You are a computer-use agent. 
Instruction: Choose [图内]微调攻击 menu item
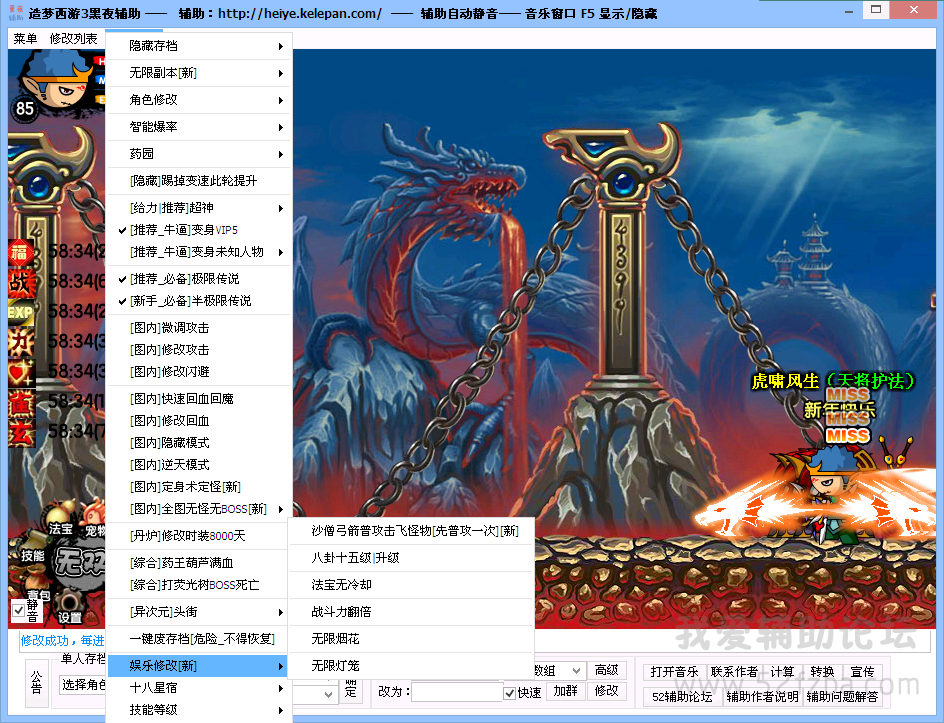point(199,328)
